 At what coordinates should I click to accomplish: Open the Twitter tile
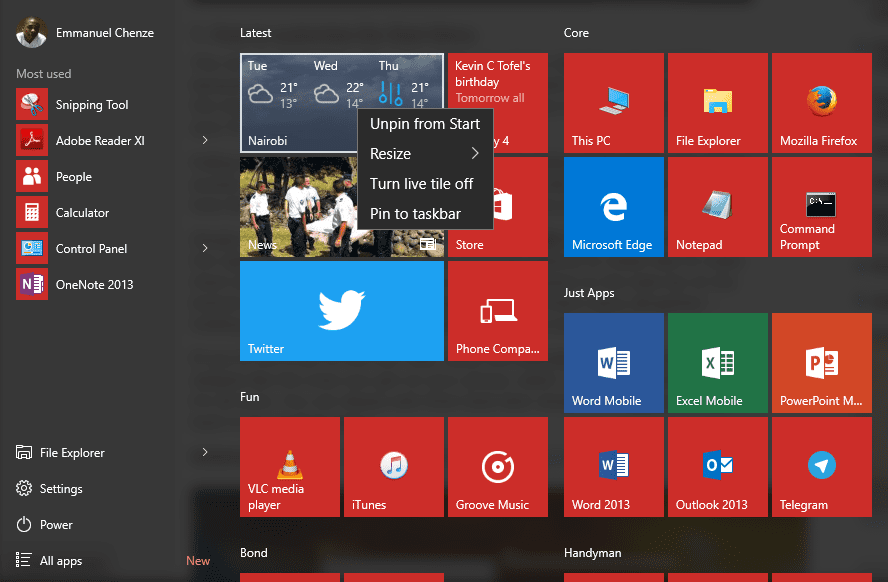[x=342, y=311]
